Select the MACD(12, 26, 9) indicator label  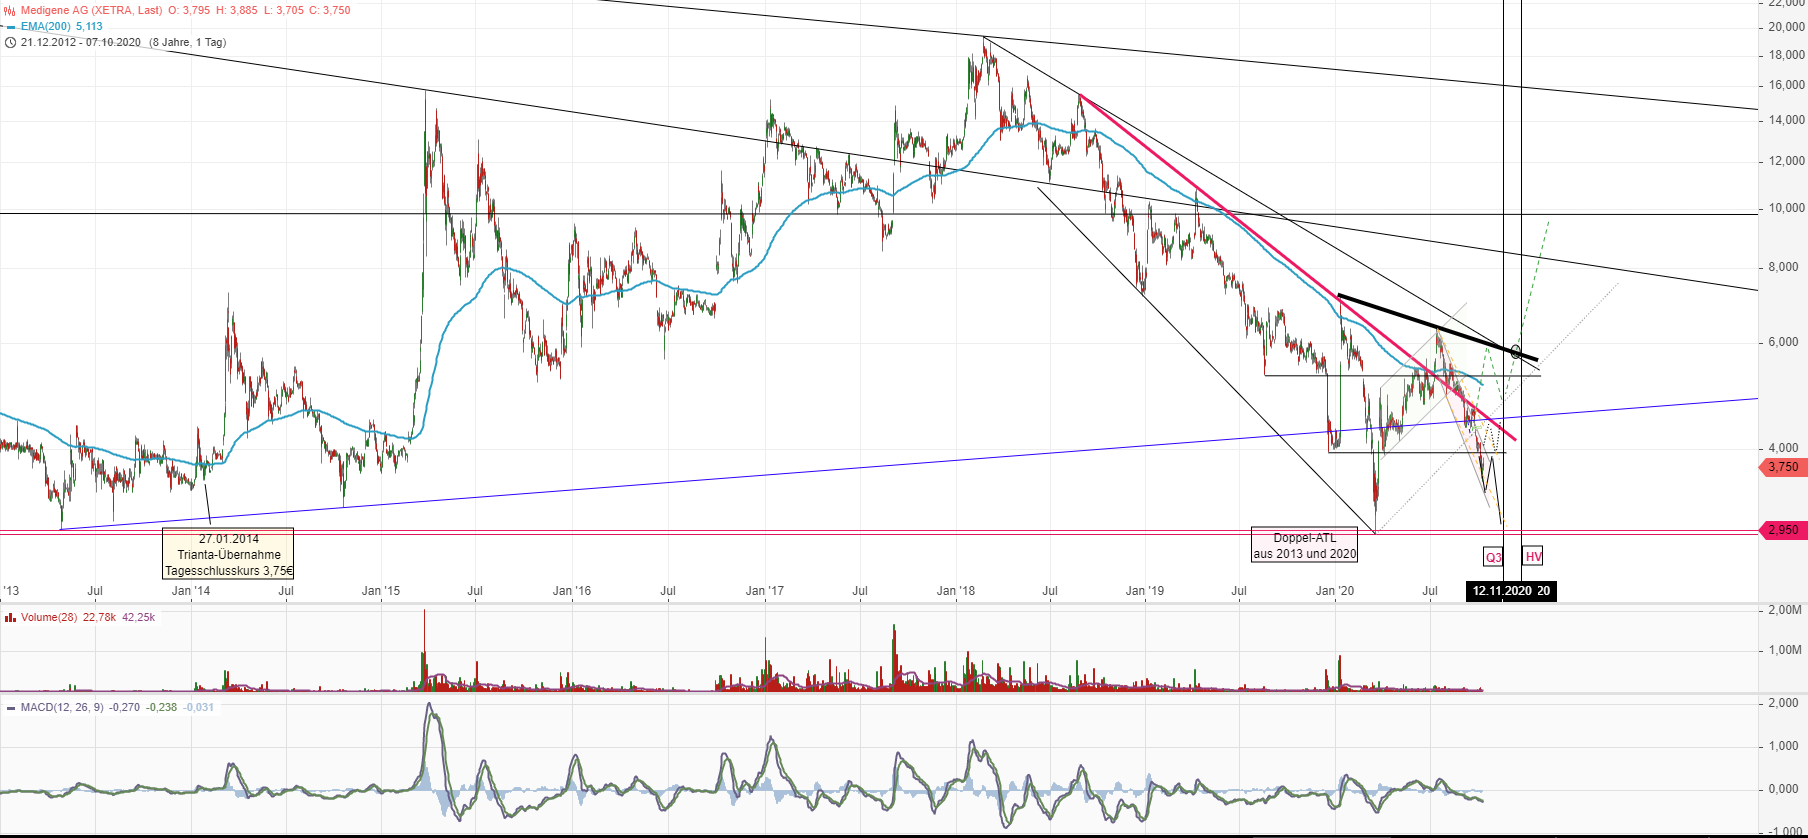[x=62, y=708]
